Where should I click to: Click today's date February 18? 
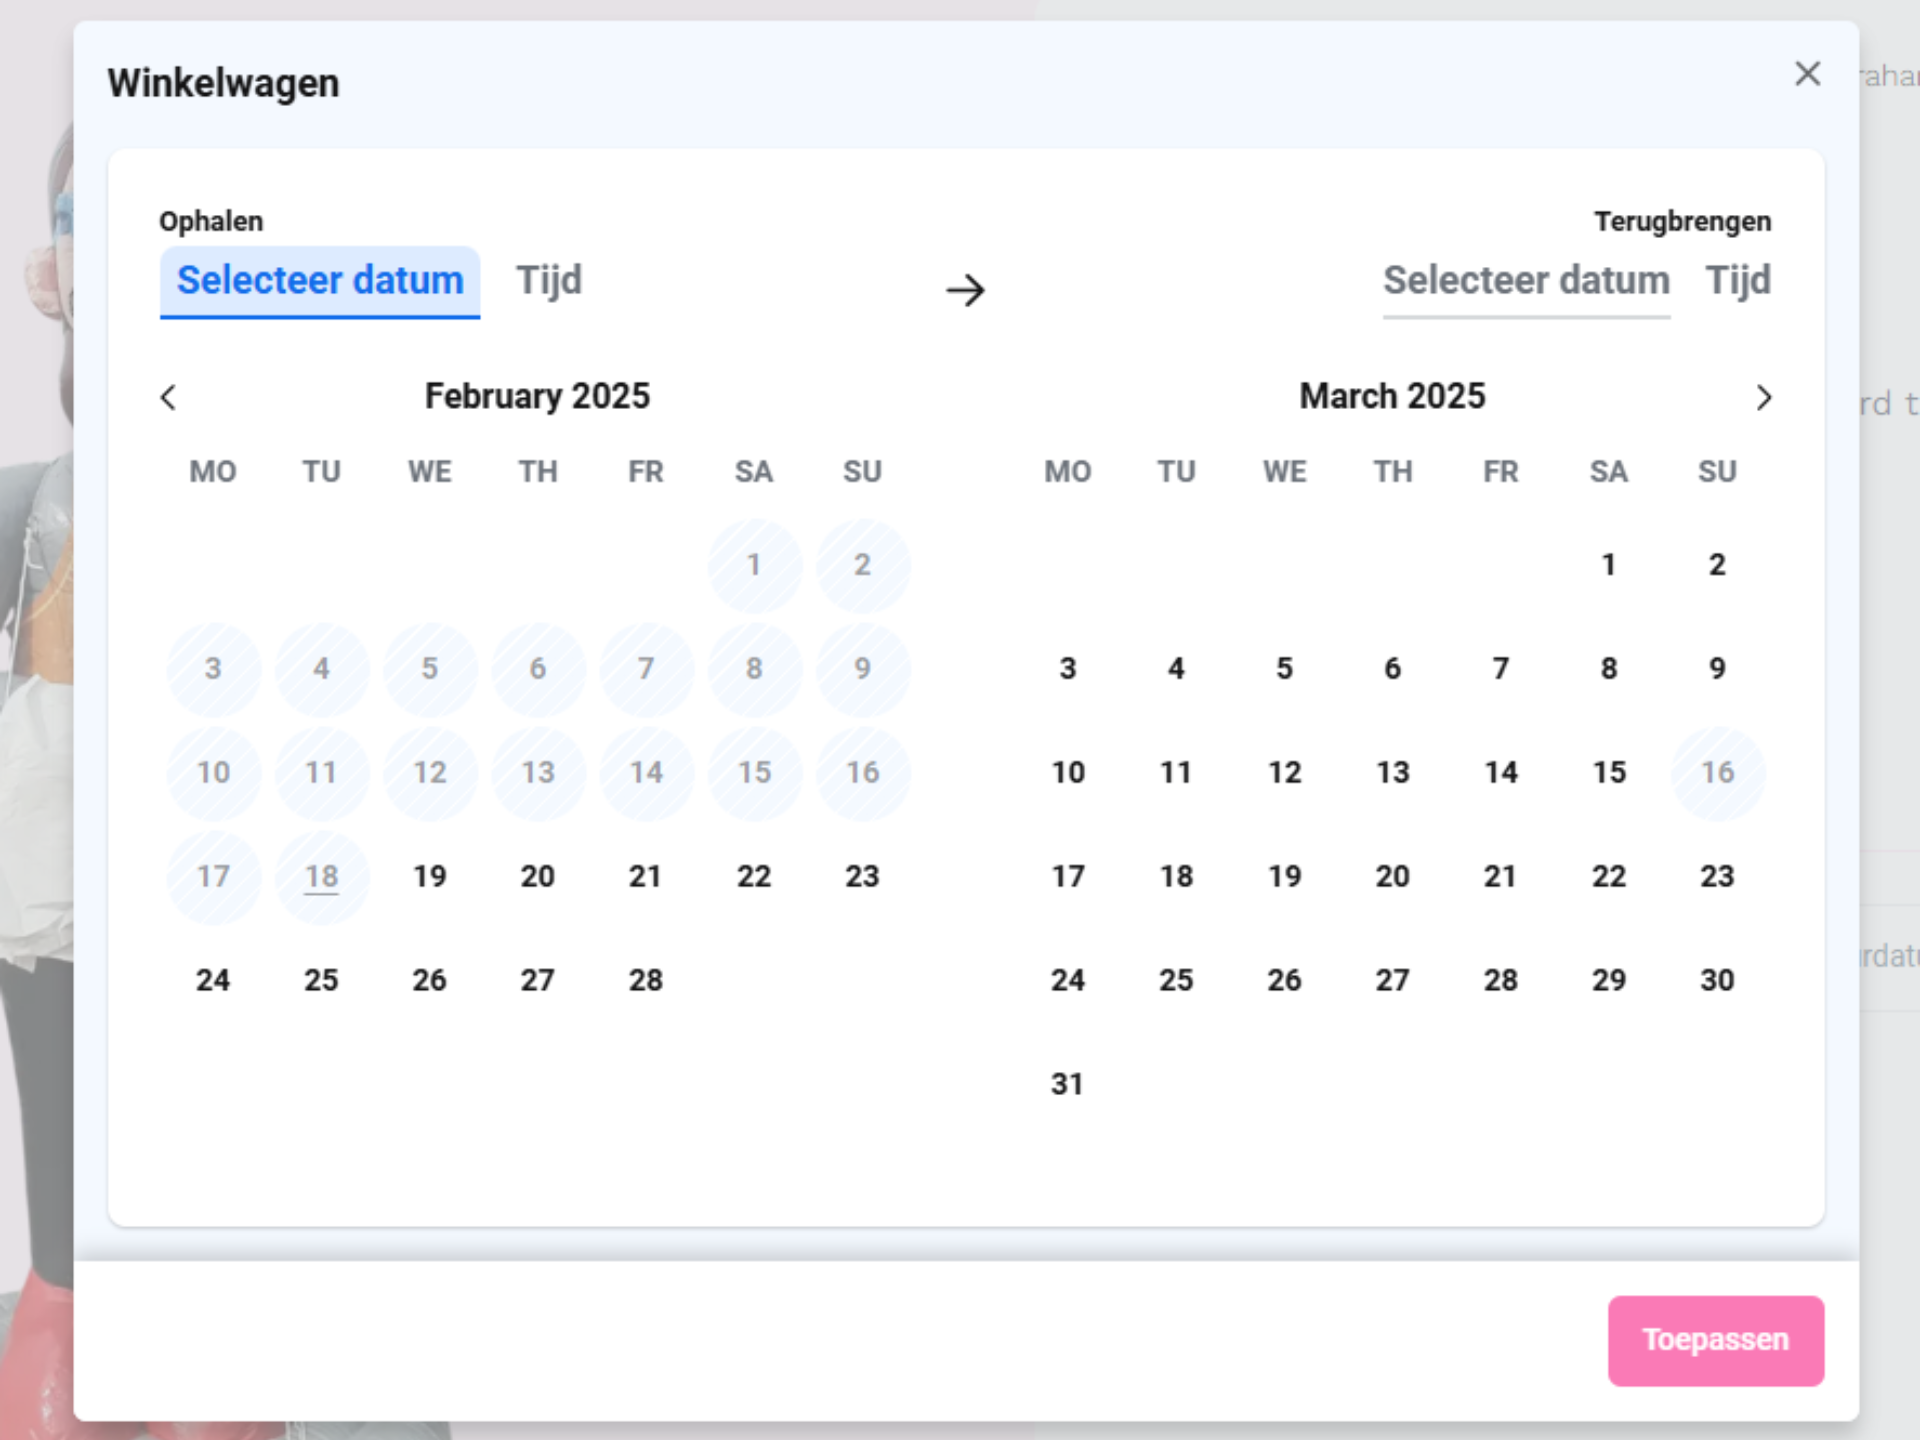click(x=321, y=877)
